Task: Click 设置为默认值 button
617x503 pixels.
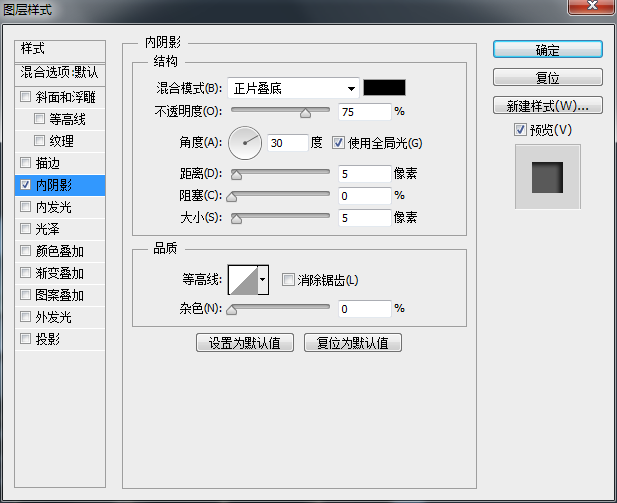Action: [x=245, y=343]
